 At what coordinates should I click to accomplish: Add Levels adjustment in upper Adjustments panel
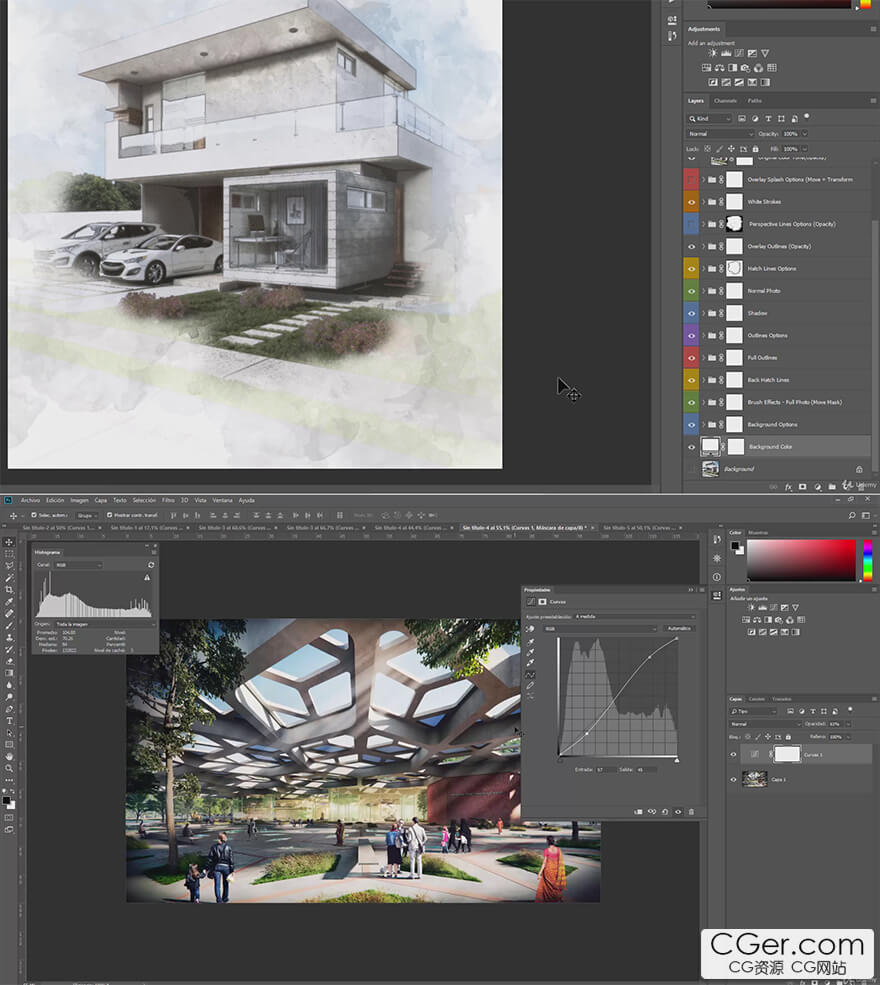726,53
